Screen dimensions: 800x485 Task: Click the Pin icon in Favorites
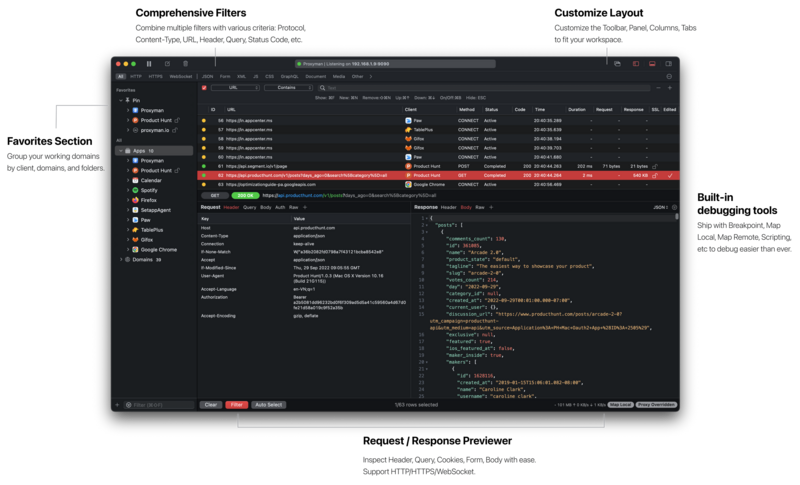(x=128, y=100)
